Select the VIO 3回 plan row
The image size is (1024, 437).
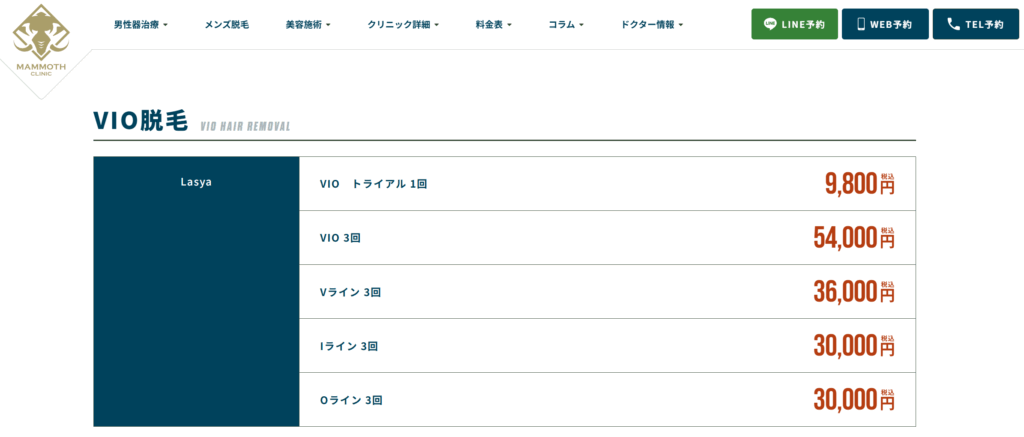pos(607,238)
